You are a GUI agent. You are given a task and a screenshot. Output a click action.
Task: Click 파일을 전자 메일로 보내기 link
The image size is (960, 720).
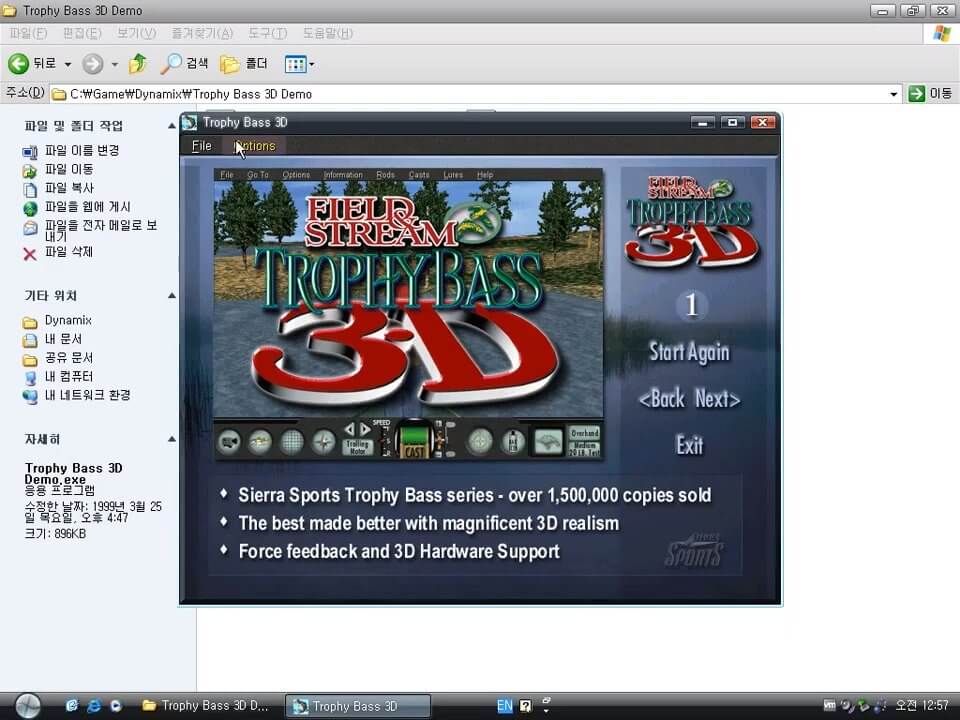pos(100,230)
